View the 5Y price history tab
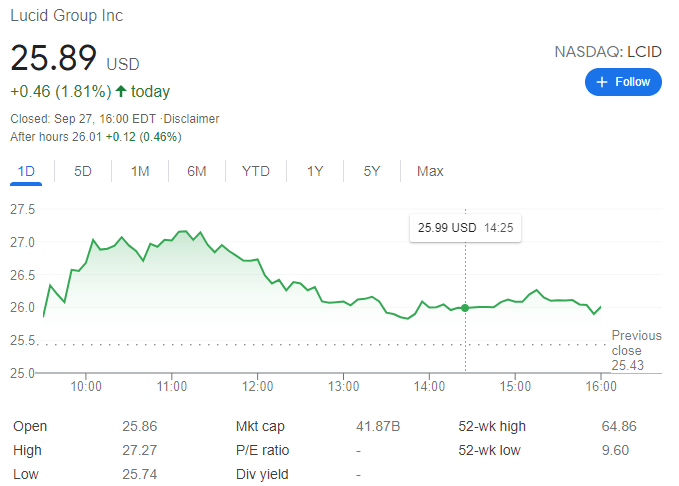Image resolution: width=679 pixels, height=486 pixels. click(x=372, y=171)
